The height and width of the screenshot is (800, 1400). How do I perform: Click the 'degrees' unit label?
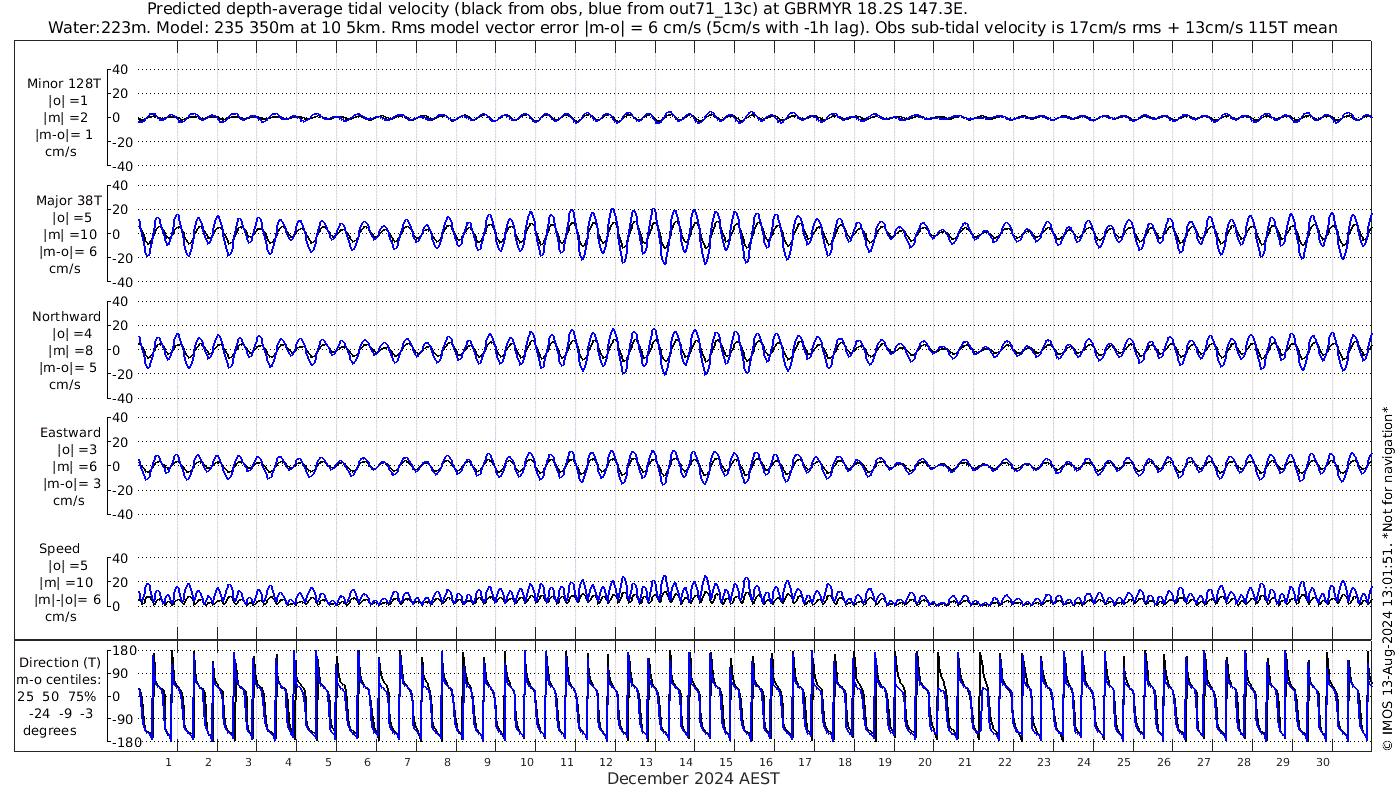[50, 730]
